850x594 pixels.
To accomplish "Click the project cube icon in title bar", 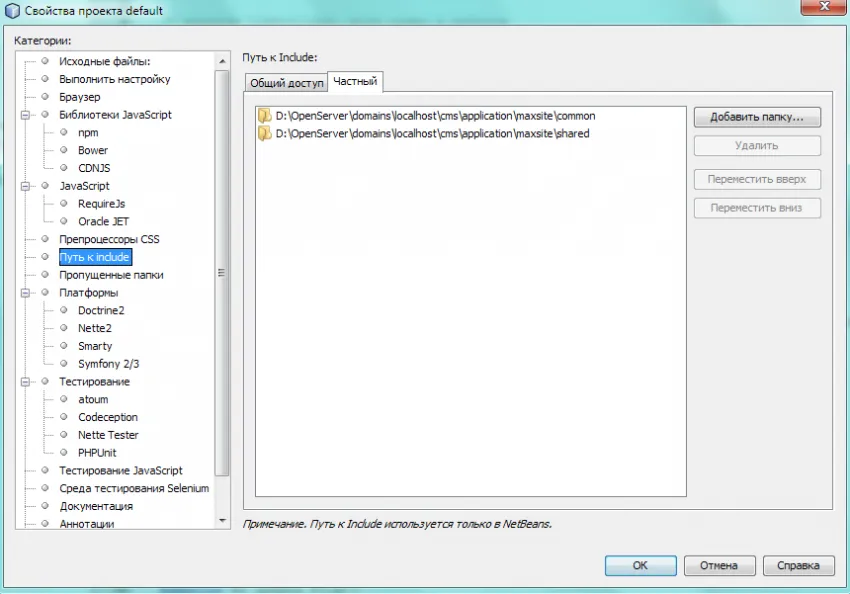I will (x=12, y=11).
